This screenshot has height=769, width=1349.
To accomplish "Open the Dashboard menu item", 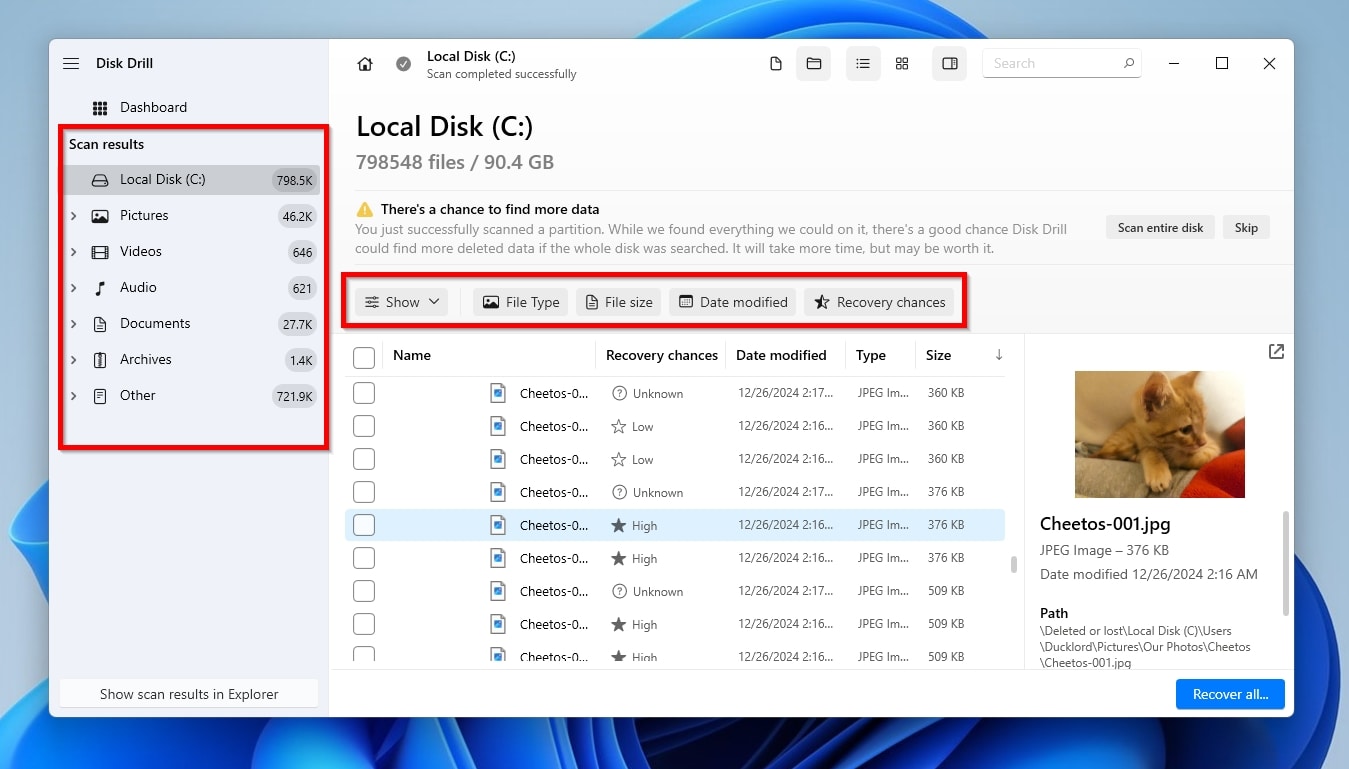I will pyautogui.click(x=152, y=108).
